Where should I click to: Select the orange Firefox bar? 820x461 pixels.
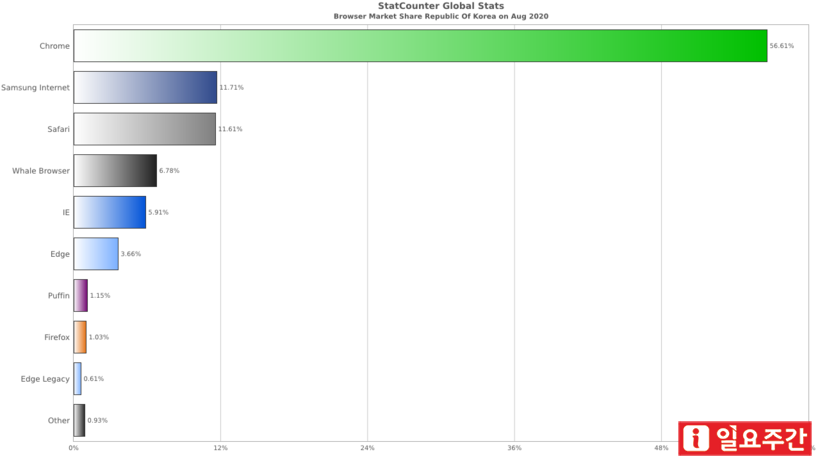pyautogui.click(x=80, y=337)
